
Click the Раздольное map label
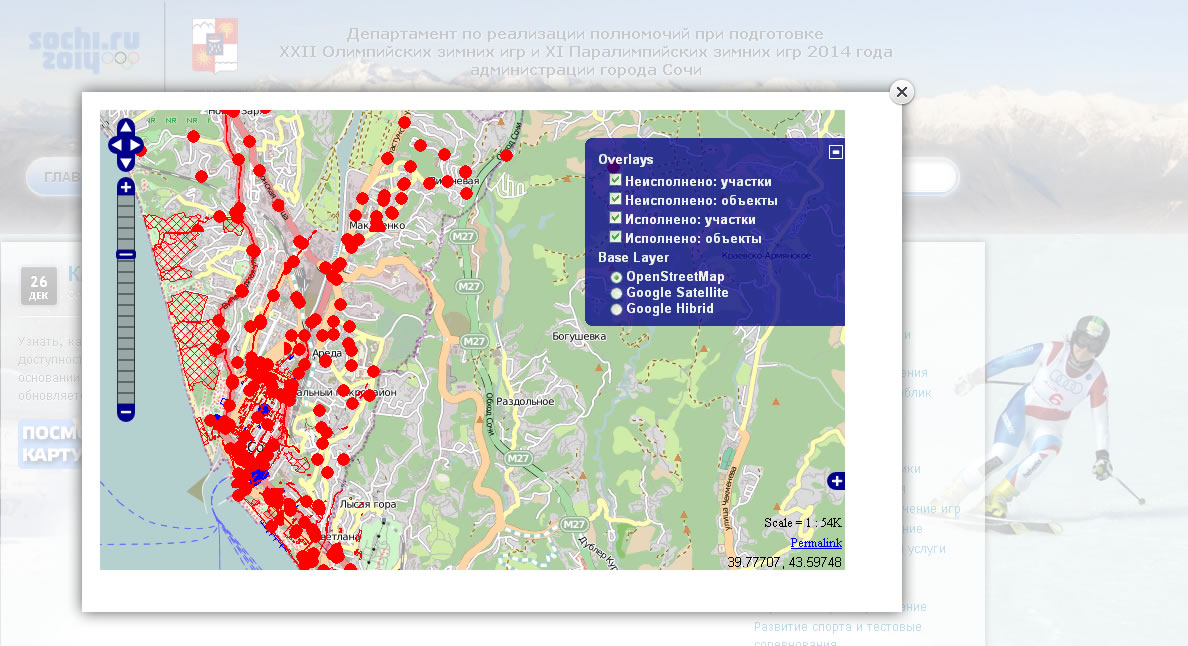525,401
